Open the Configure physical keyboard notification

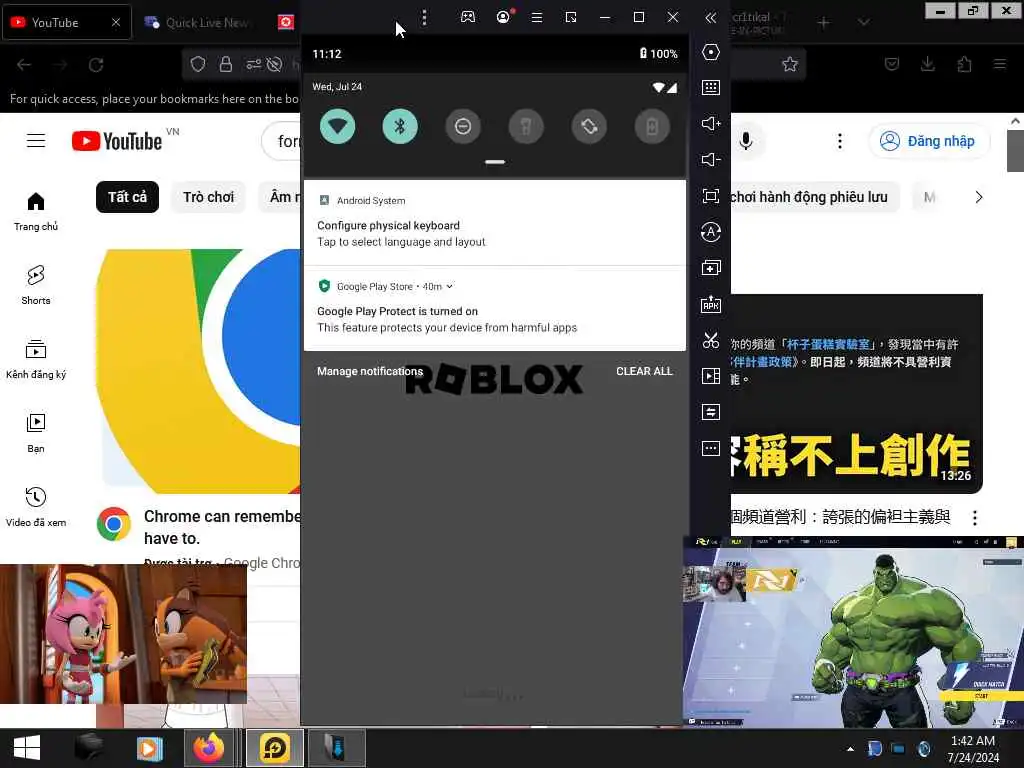point(495,223)
